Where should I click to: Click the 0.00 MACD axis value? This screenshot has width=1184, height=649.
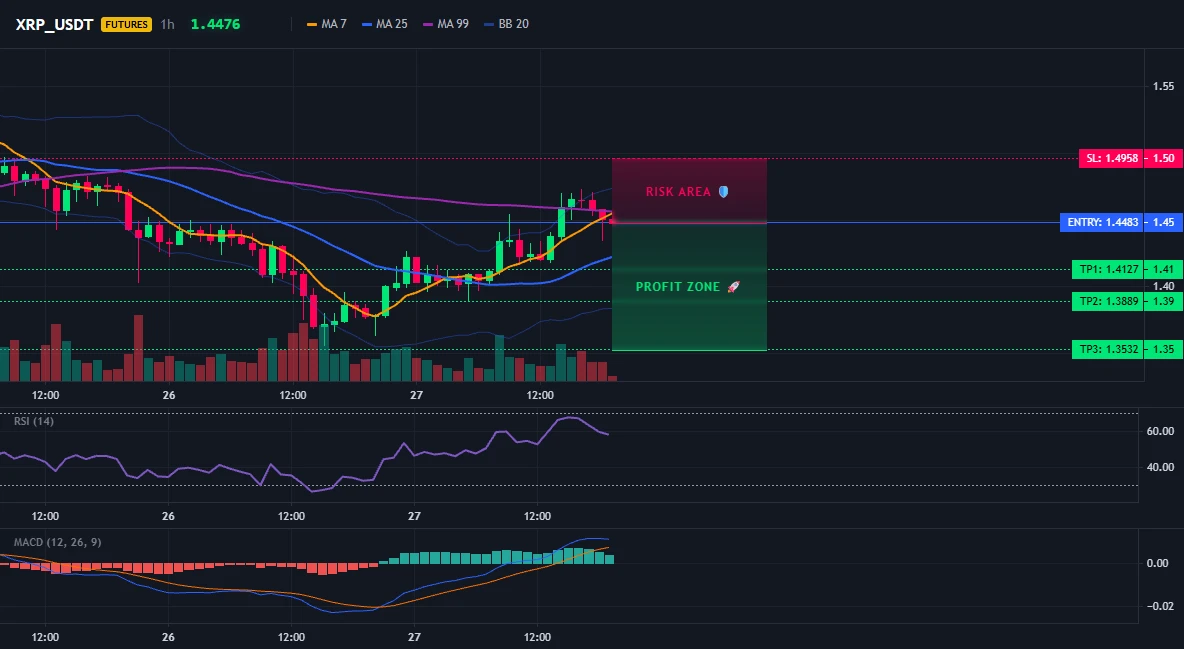pos(1158,563)
